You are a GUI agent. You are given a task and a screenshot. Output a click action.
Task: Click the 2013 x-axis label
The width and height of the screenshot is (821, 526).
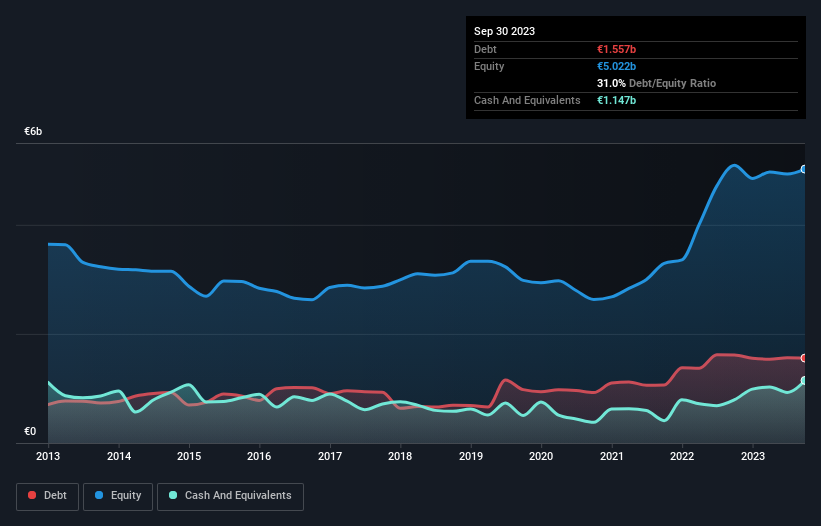tap(48, 456)
